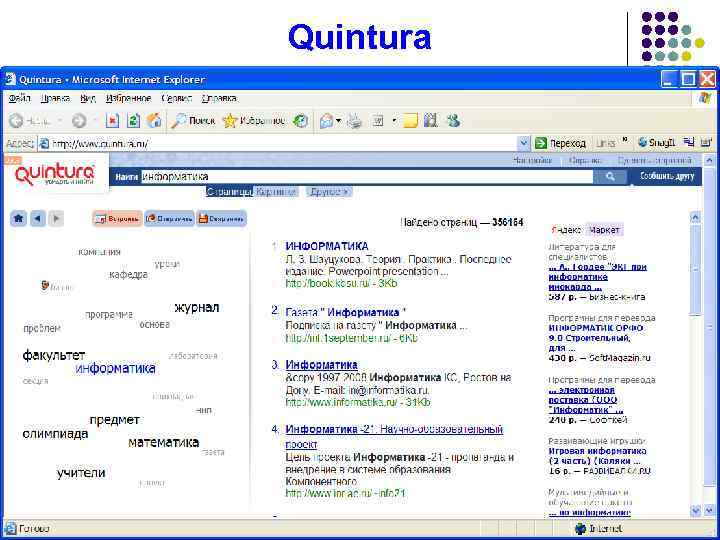Click the cloud back triangle button
This screenshot has height=540, width=720.
click(38, 219)
